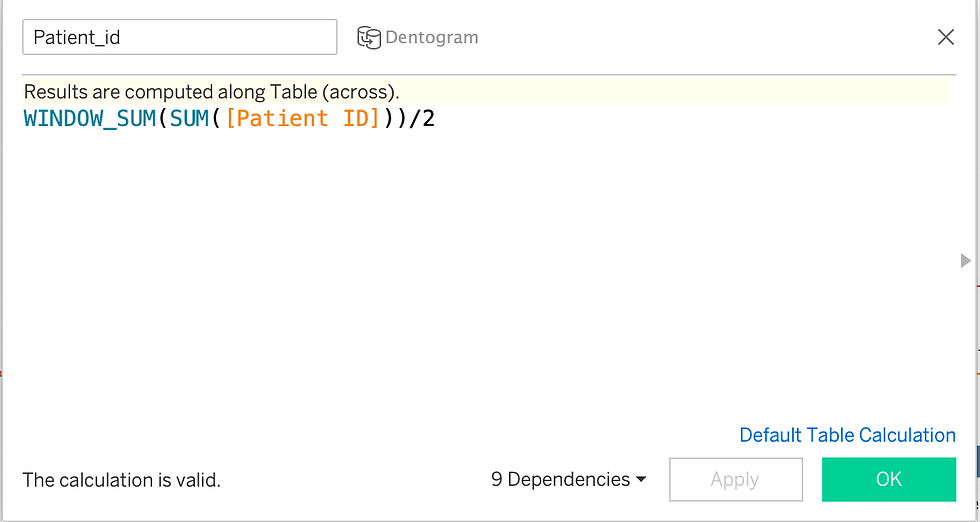The image size is (980, 522).
Task: Focus the Patient_id calculation name field
Action: coord(180,37)
